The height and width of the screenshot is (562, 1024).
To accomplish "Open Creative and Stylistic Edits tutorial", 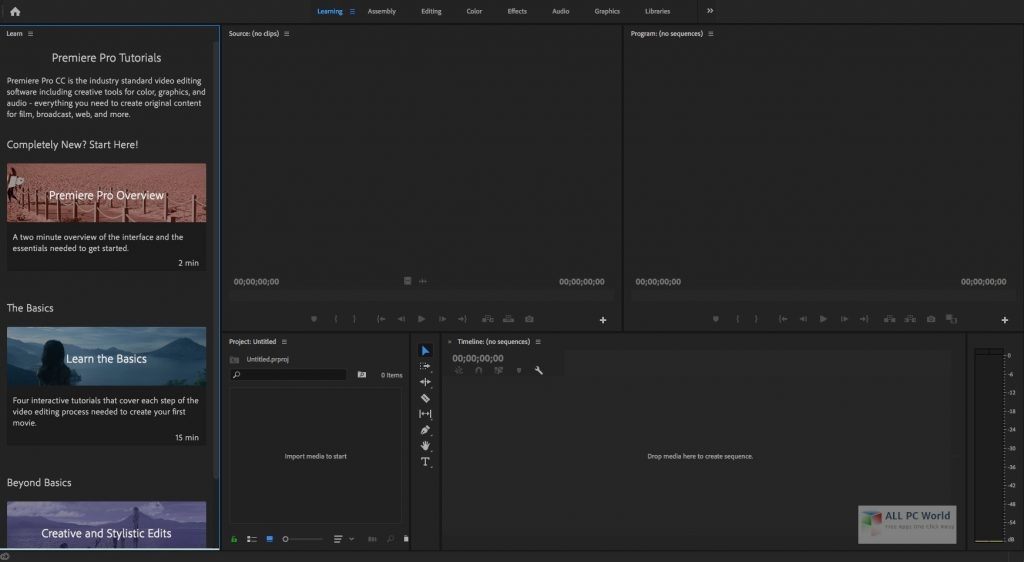I will click(106, 525).
